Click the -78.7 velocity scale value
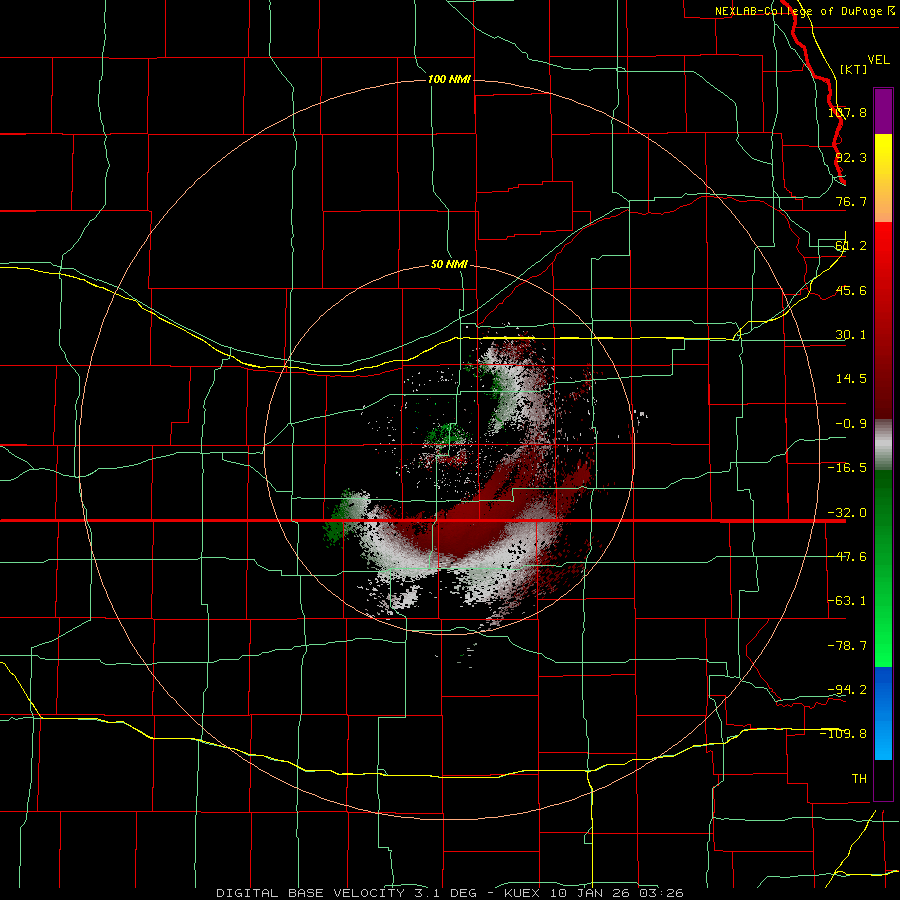900x900 pixels. (x=847, y=646)
